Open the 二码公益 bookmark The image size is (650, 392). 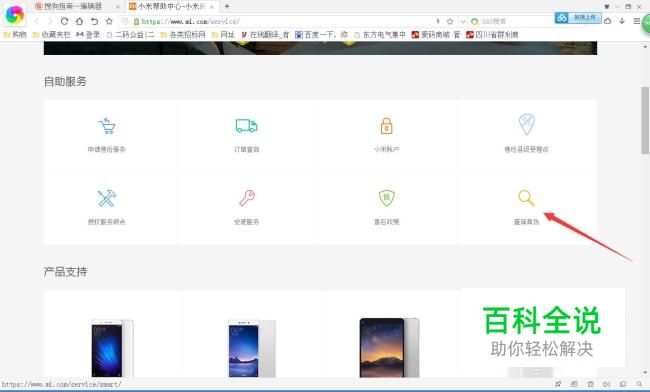pyautogui.click(x=131, y=34)
